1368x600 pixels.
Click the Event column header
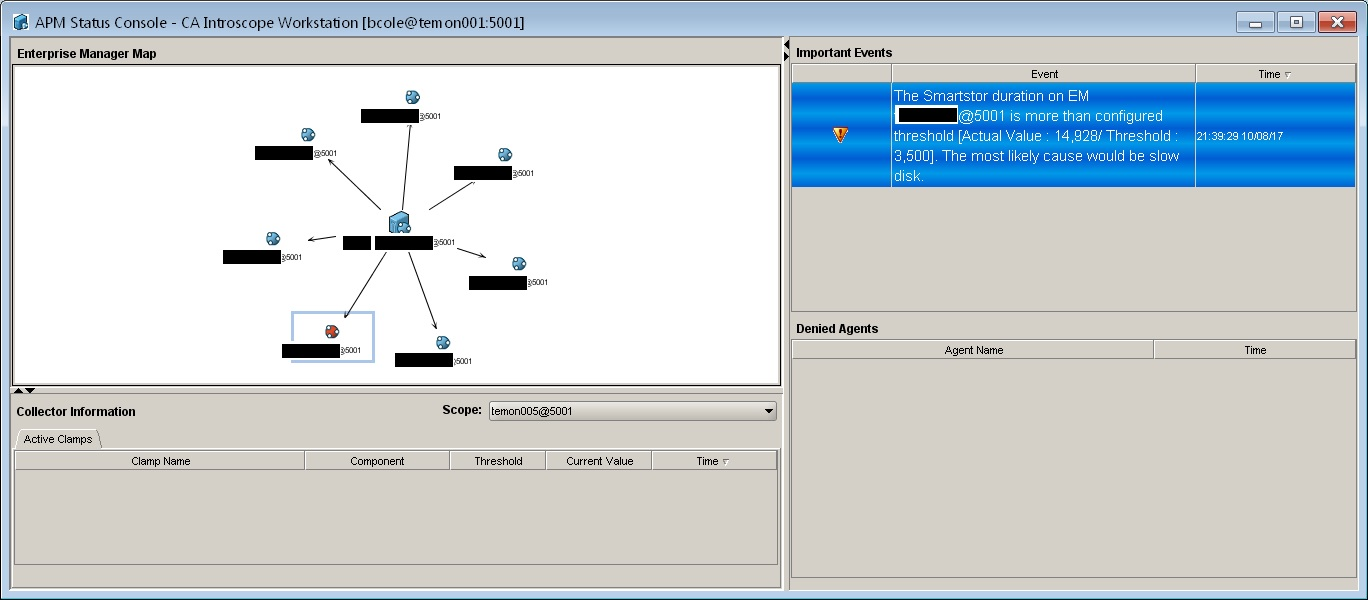coord(1044,74)
